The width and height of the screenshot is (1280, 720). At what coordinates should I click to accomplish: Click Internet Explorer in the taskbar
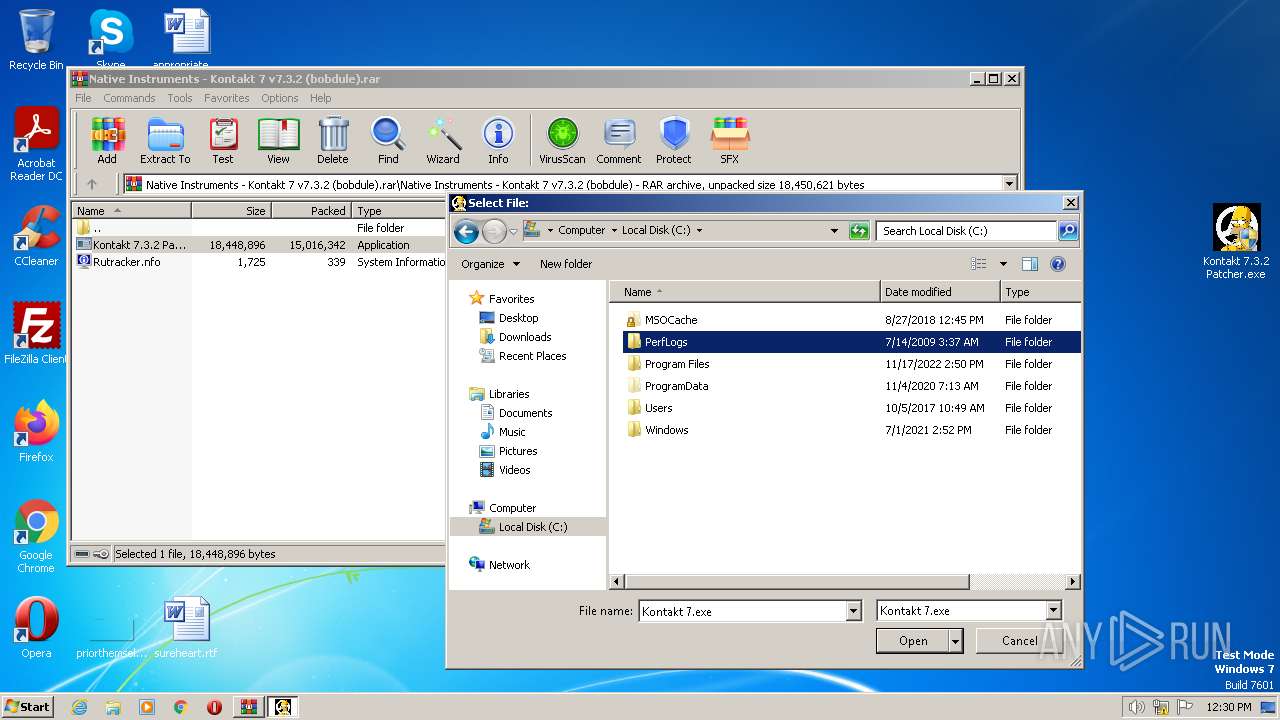[79, 707]
